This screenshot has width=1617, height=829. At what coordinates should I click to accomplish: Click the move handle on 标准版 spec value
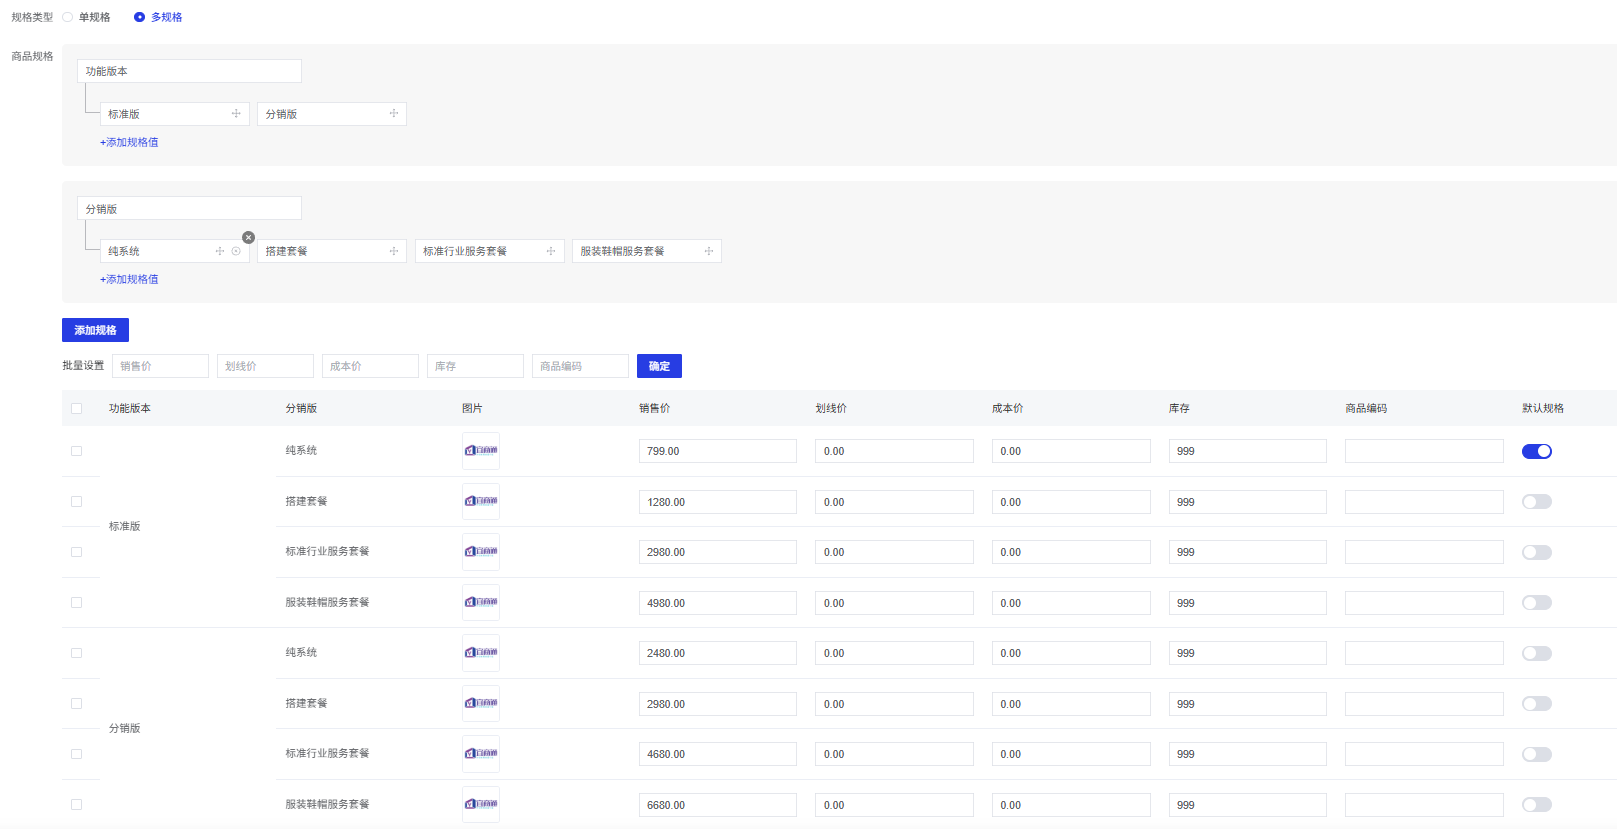click(x=236, y=114)
